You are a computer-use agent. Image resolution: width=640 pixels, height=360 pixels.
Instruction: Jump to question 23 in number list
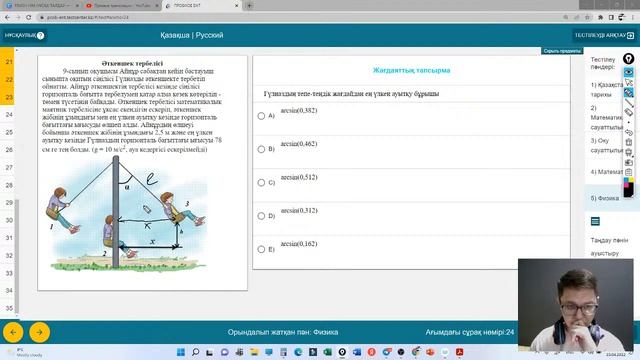coord(9,97)
